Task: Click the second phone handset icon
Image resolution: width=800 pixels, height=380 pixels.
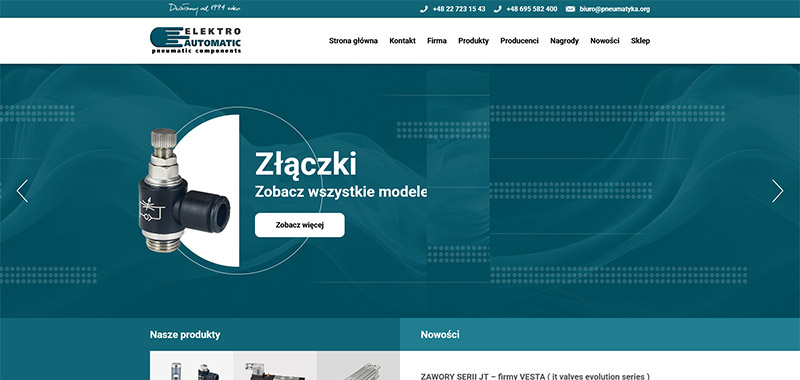Action: coord(497,9)
